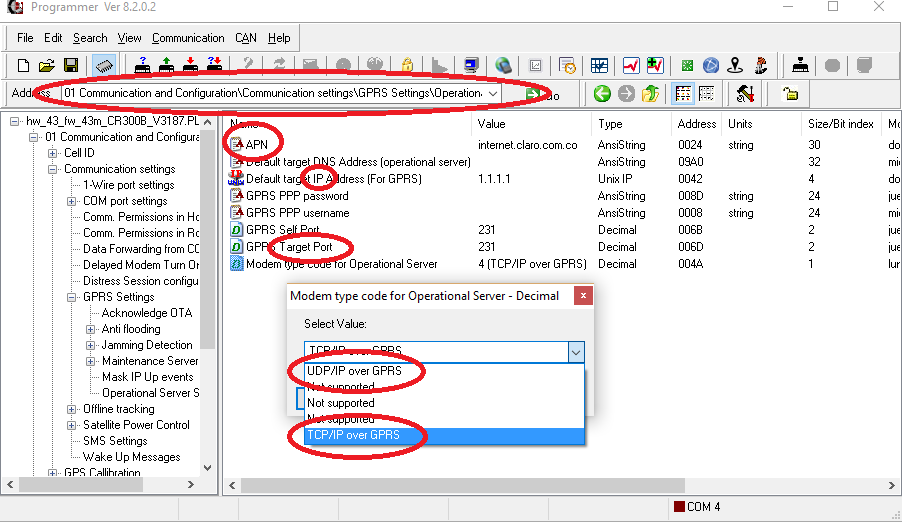Open the Communication menu
This screenshot has height=522, width=902.
188,38
